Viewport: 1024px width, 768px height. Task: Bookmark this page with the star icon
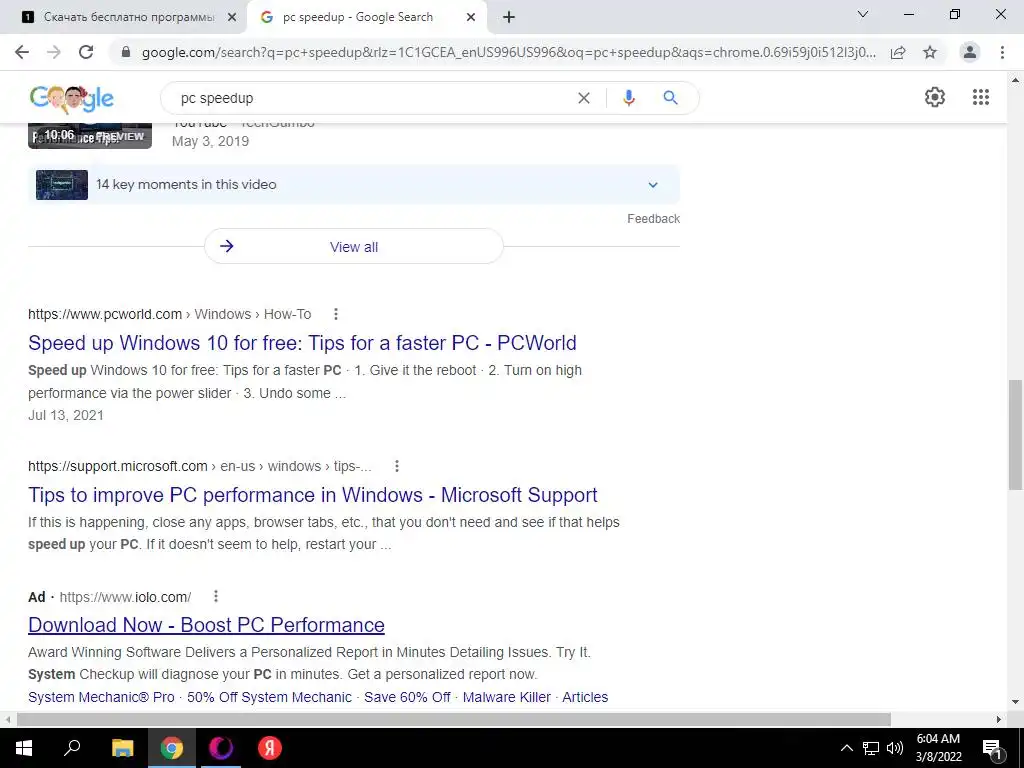coord(930,52)
